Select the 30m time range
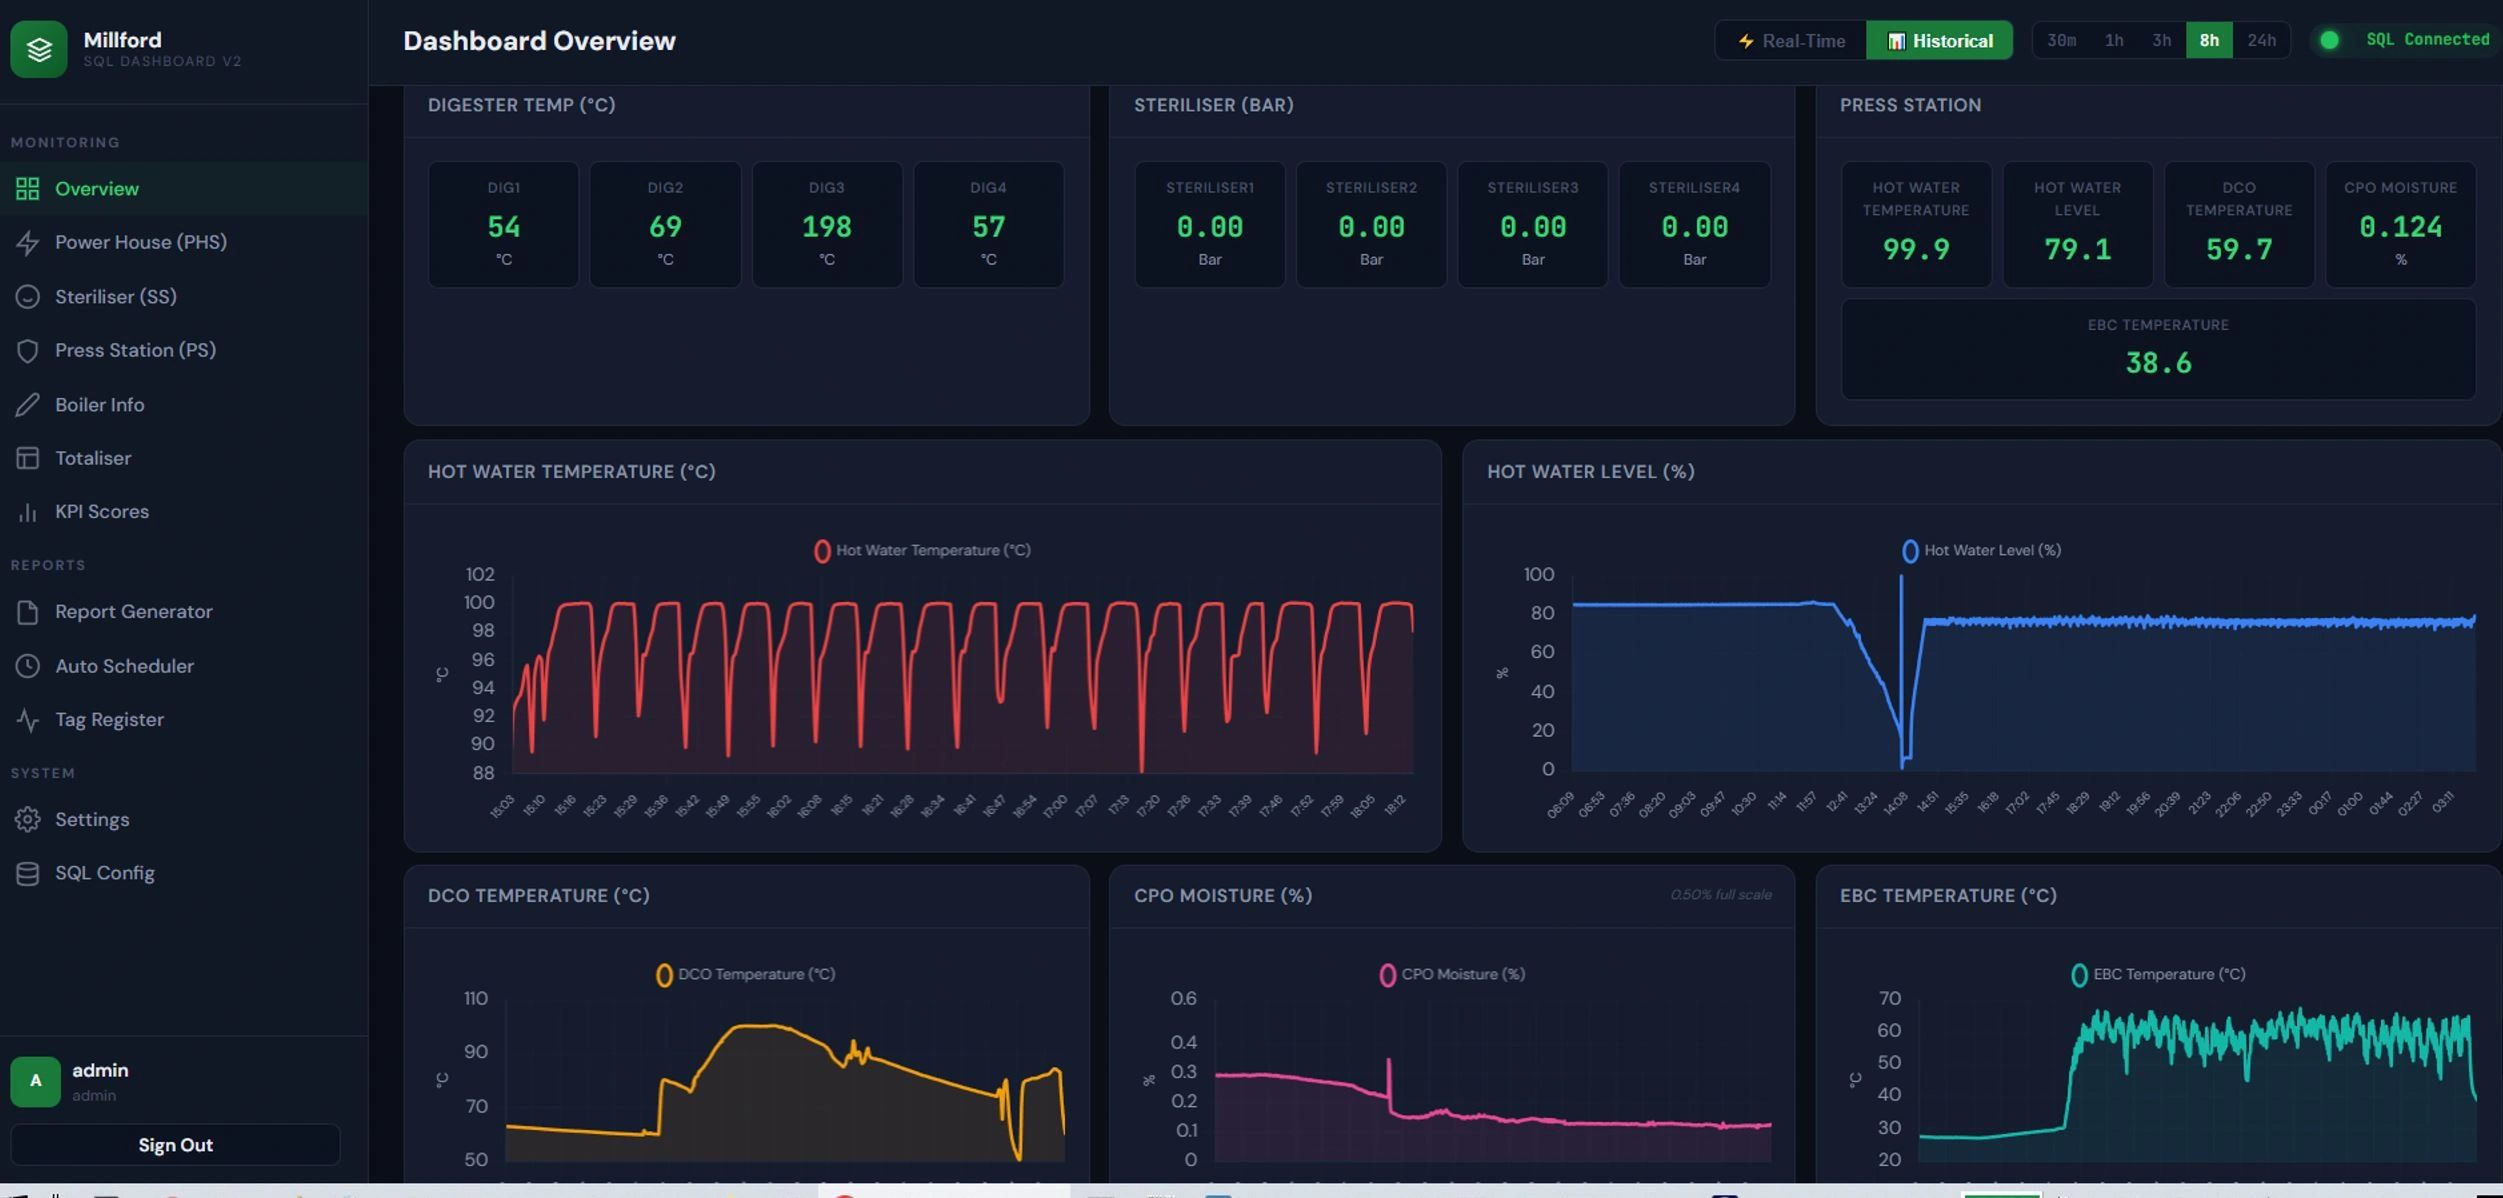The image size is (2503, 1198). pyautogui.click(x=2060, y=41)
